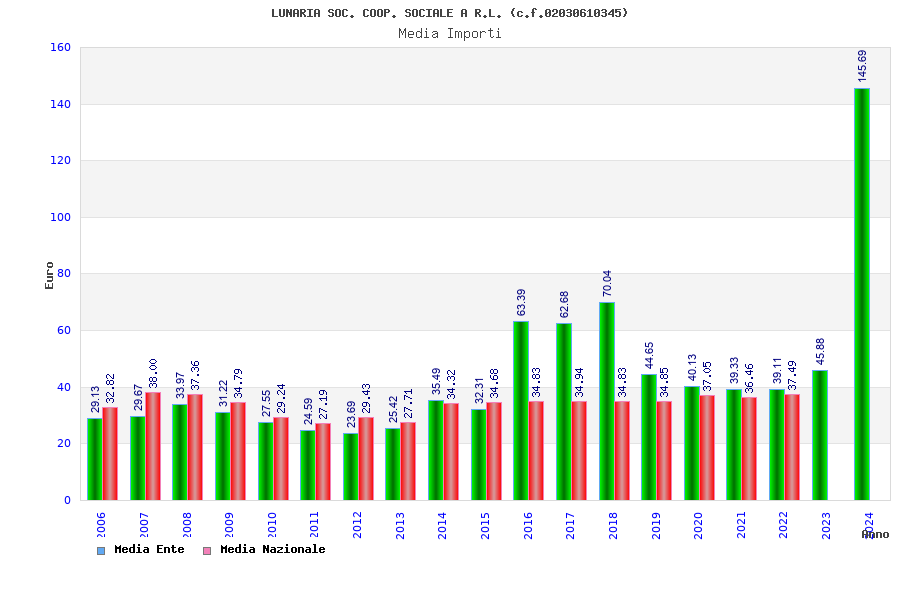This screenshot has width=900, height=600.
Task: Click the 80 value on the Euro axis
Action: pyautogui.click(x=64, y=274)
